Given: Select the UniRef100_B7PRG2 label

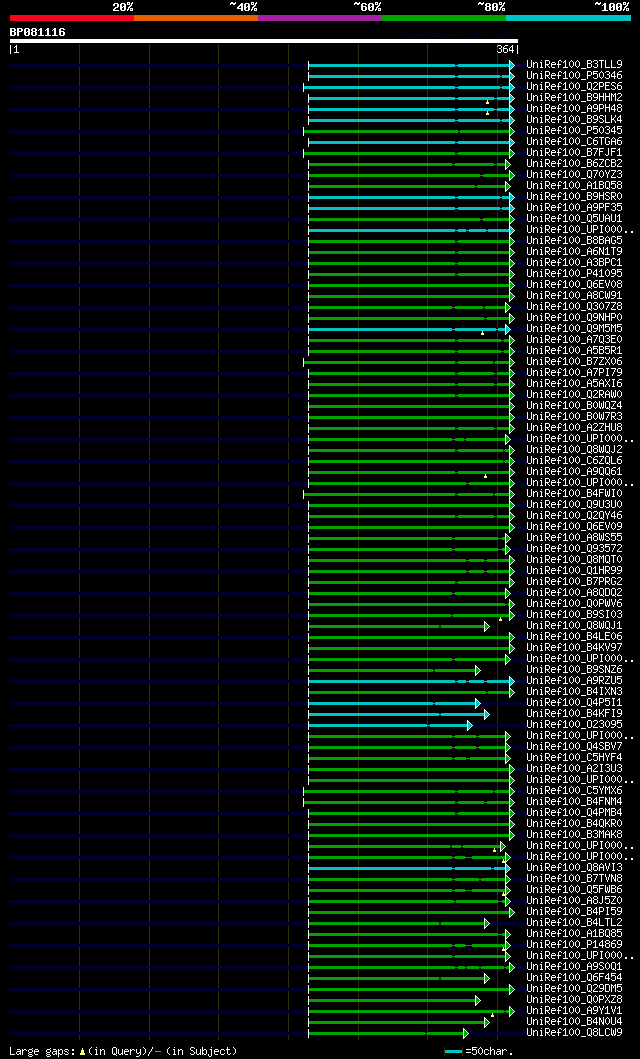Looking at the screenshot, I should tap(575, 582).
